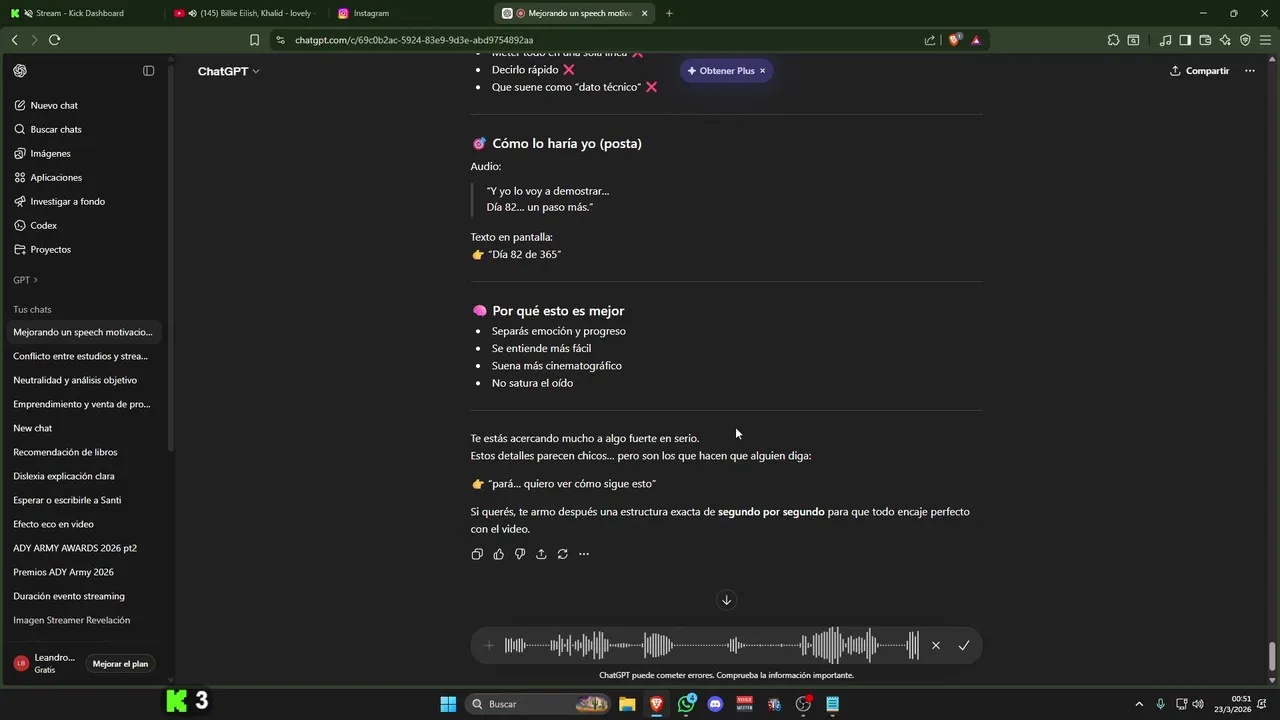Confirm the voice recording with the checkmark
Screen dimensions: 1280x720
coord(964,646)
